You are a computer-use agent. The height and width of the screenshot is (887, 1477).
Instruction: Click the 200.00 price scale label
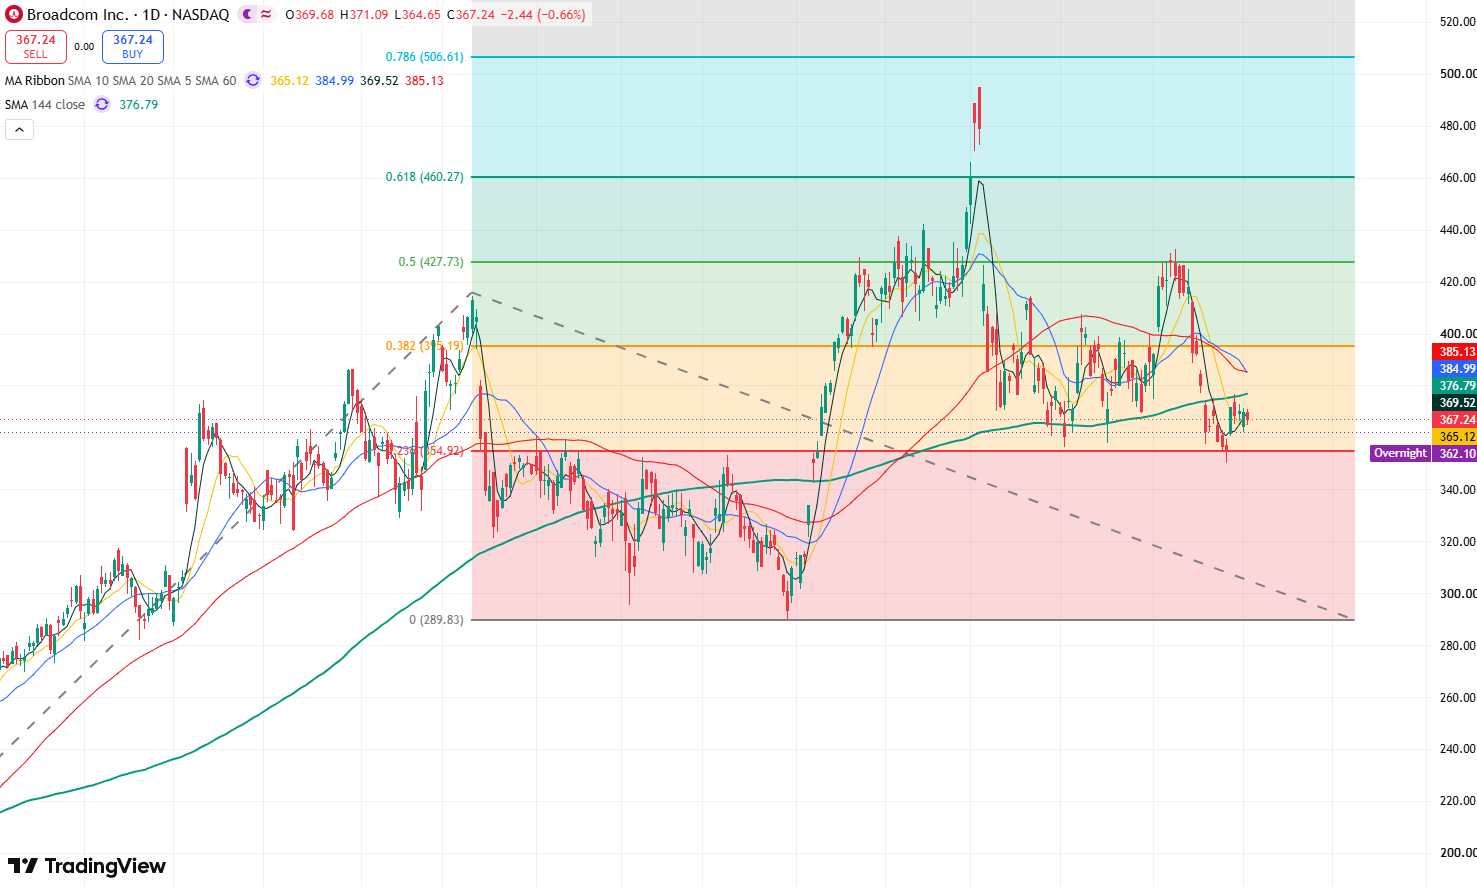click(1457, 853)
